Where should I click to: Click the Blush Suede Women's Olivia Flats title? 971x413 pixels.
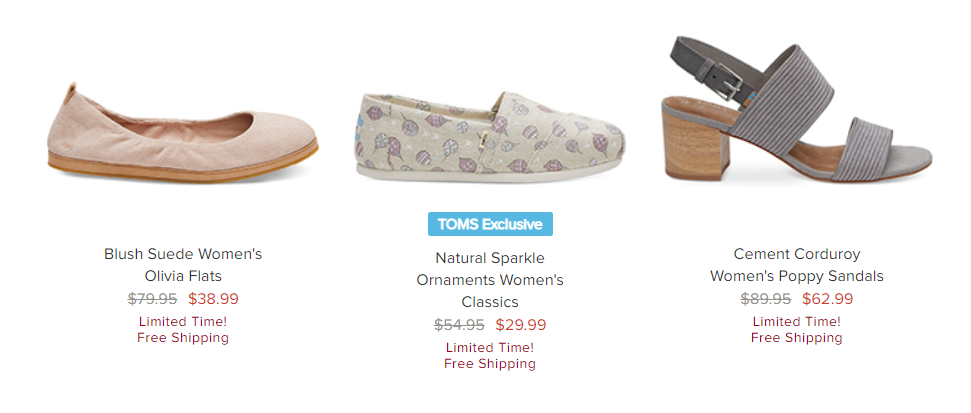pyautogui.click(x=183, y=265)
